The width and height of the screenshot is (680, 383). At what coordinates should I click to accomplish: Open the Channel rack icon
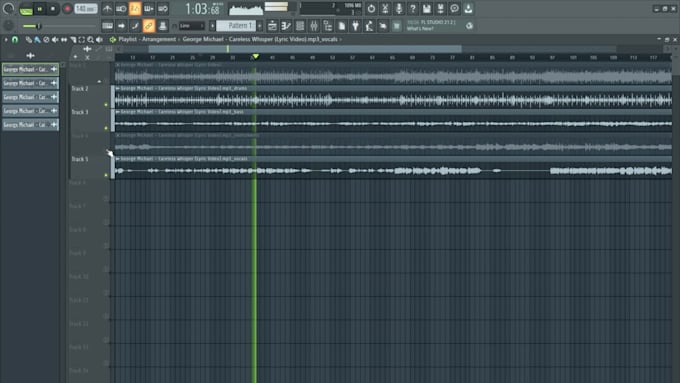pyautogui.click(x=300, y=26)
